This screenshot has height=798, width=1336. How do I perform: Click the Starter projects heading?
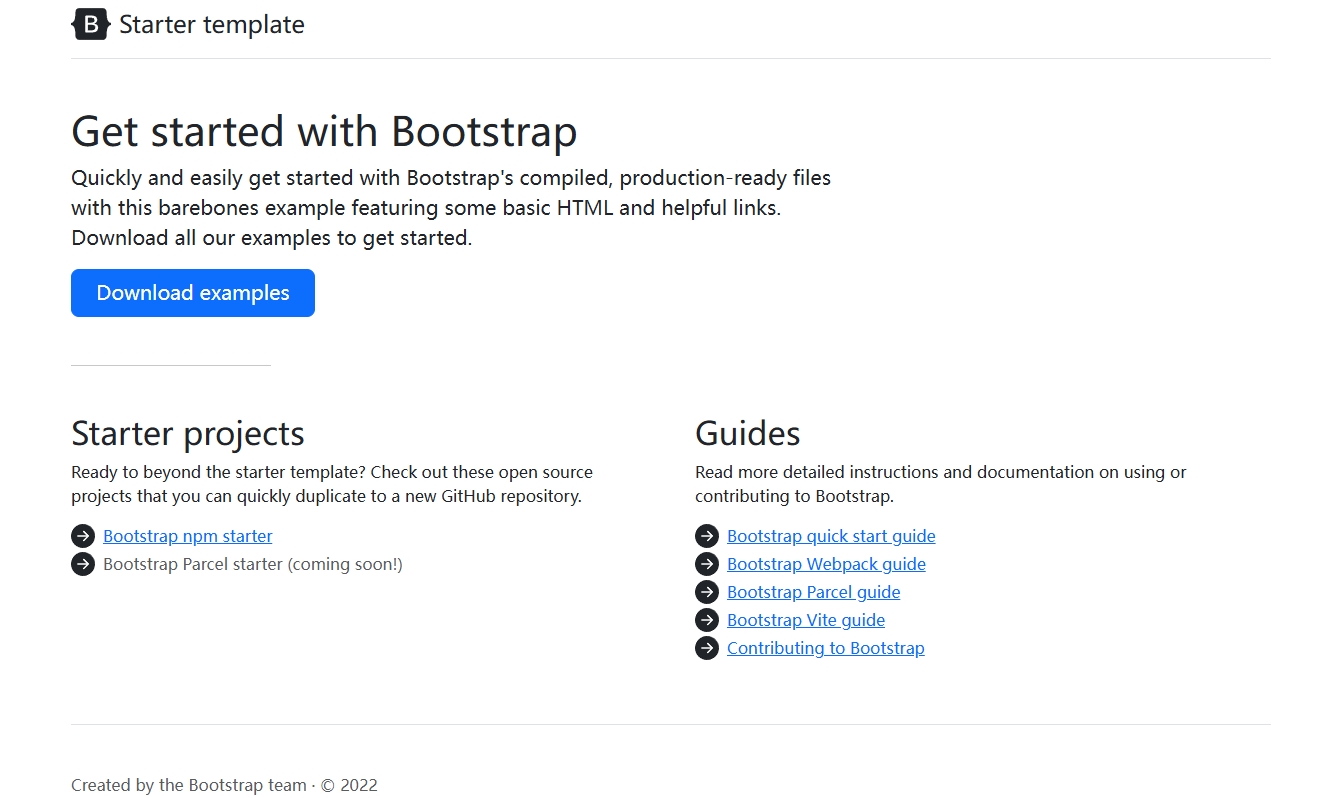coord(188,433)
